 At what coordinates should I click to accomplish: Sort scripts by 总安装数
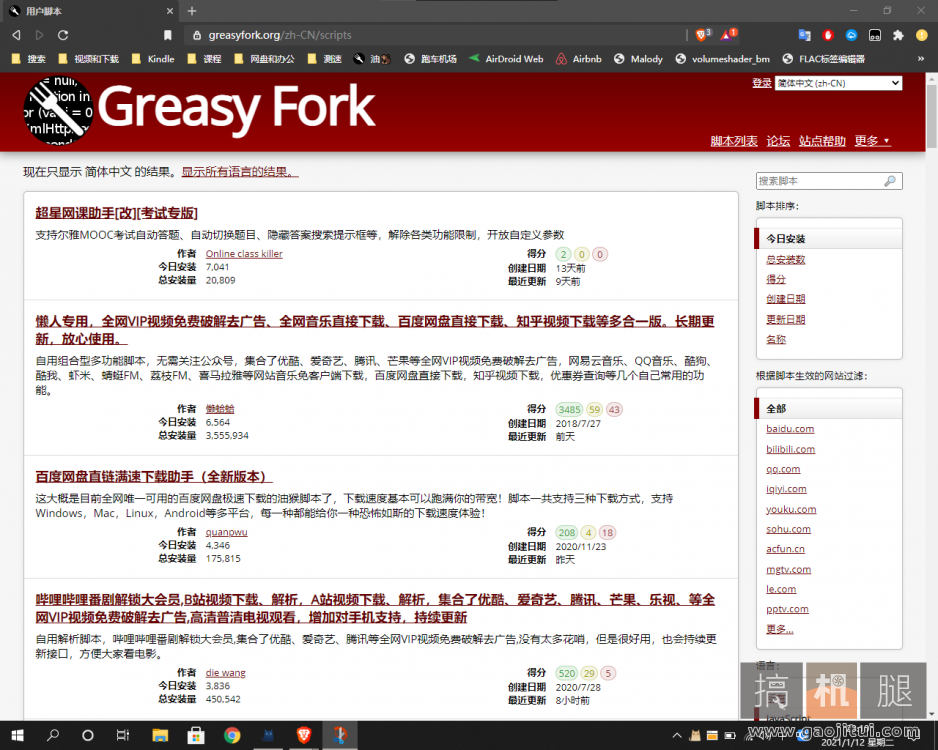click(785, 260)
